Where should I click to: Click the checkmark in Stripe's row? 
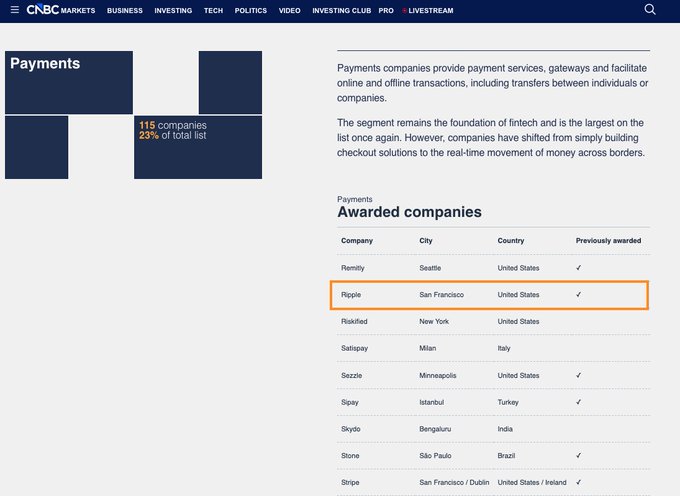tap(578, 482)
